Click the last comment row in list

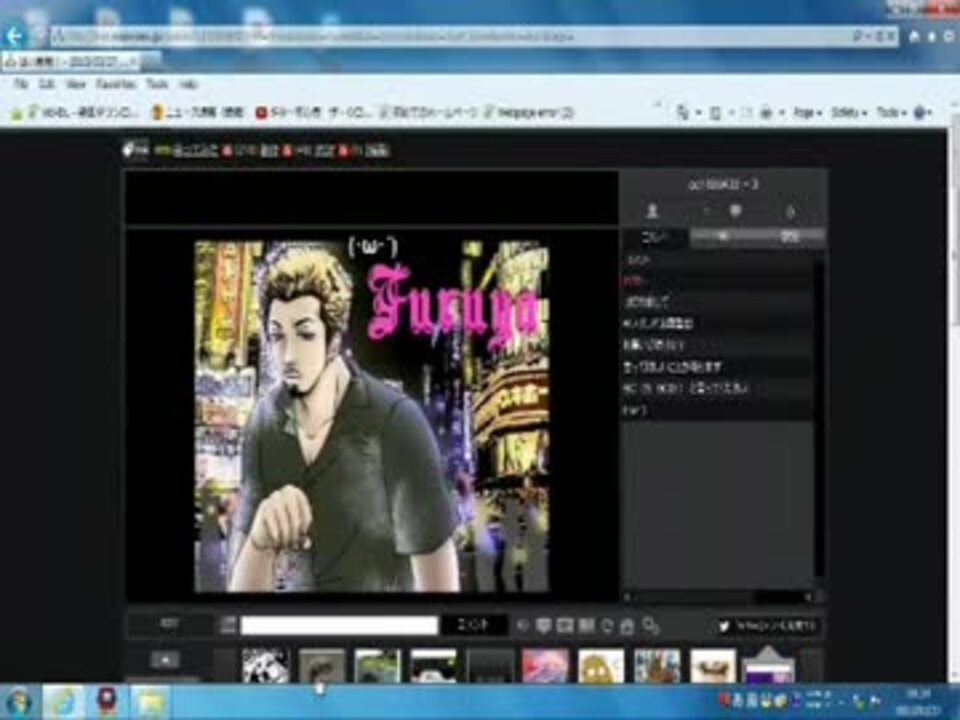tap(717, 410)
